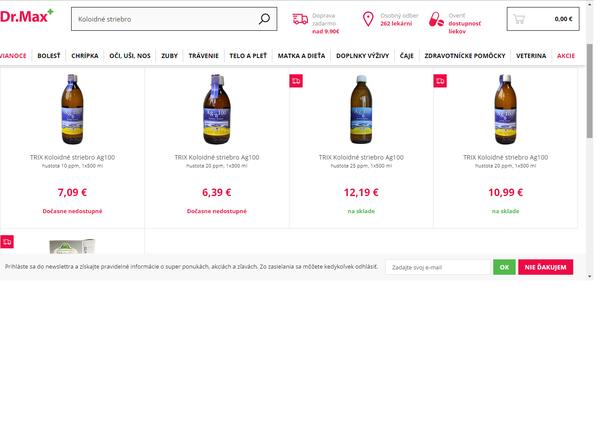The image size is (600, 422).
Task: Focus the newsletter e-mail input field
Action: [x=438, y=267]
